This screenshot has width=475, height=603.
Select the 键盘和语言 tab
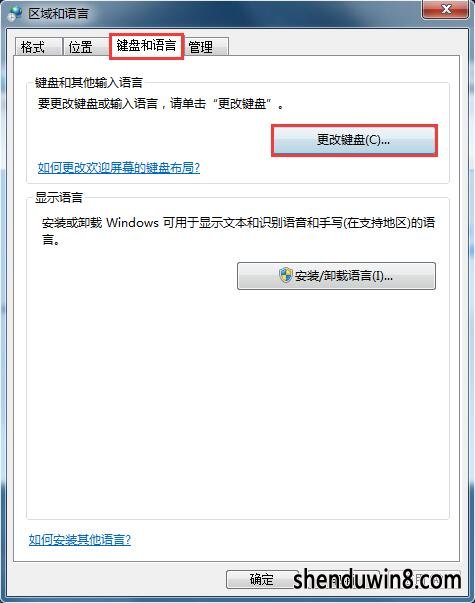tap(146, 45)
